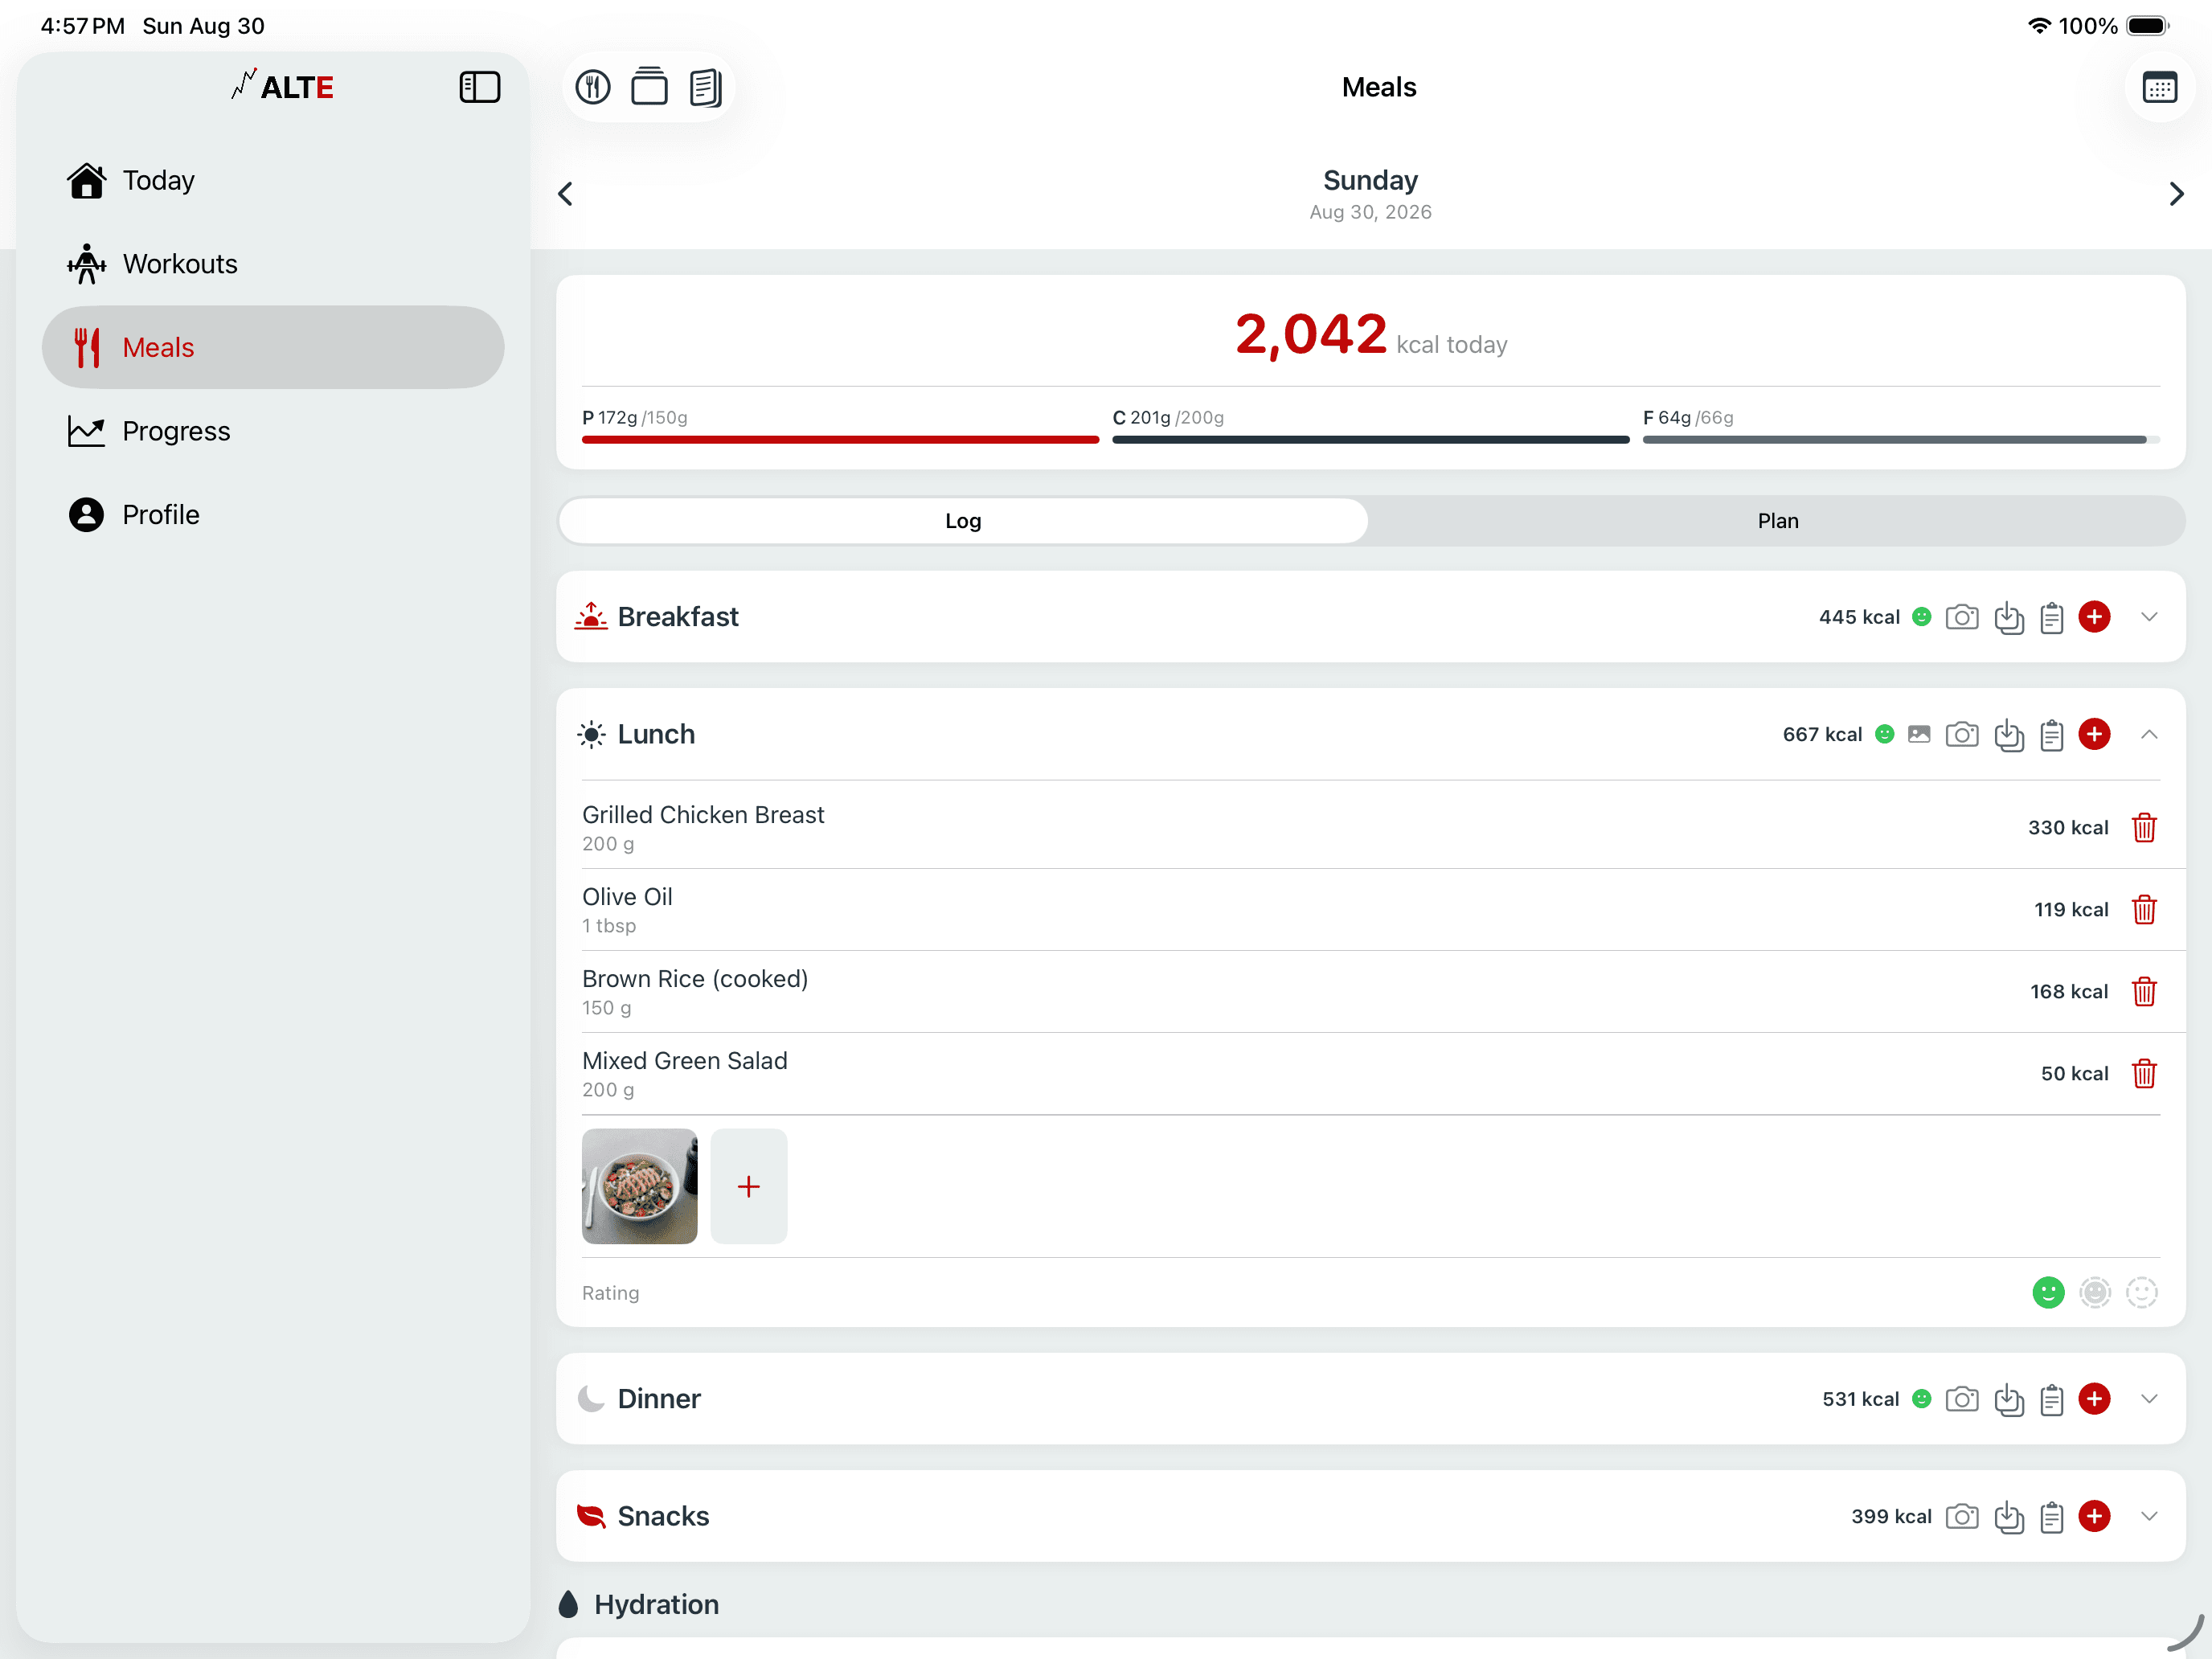Open Brown Rice (cooked) item

(x=1370, y=992)
